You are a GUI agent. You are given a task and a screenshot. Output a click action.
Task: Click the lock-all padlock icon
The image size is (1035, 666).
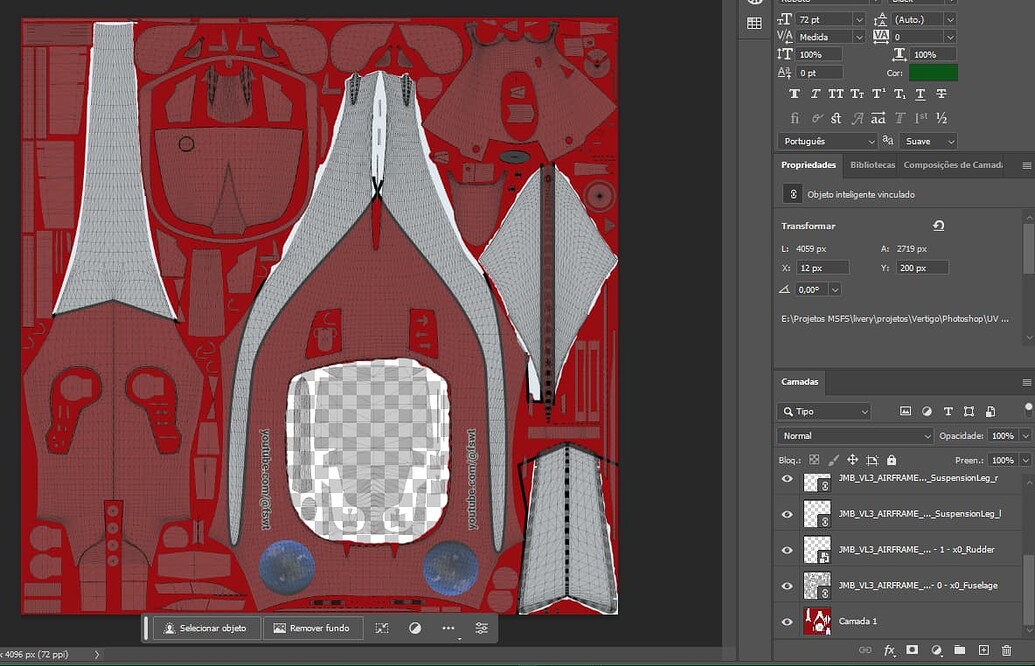tap(891, 460)
